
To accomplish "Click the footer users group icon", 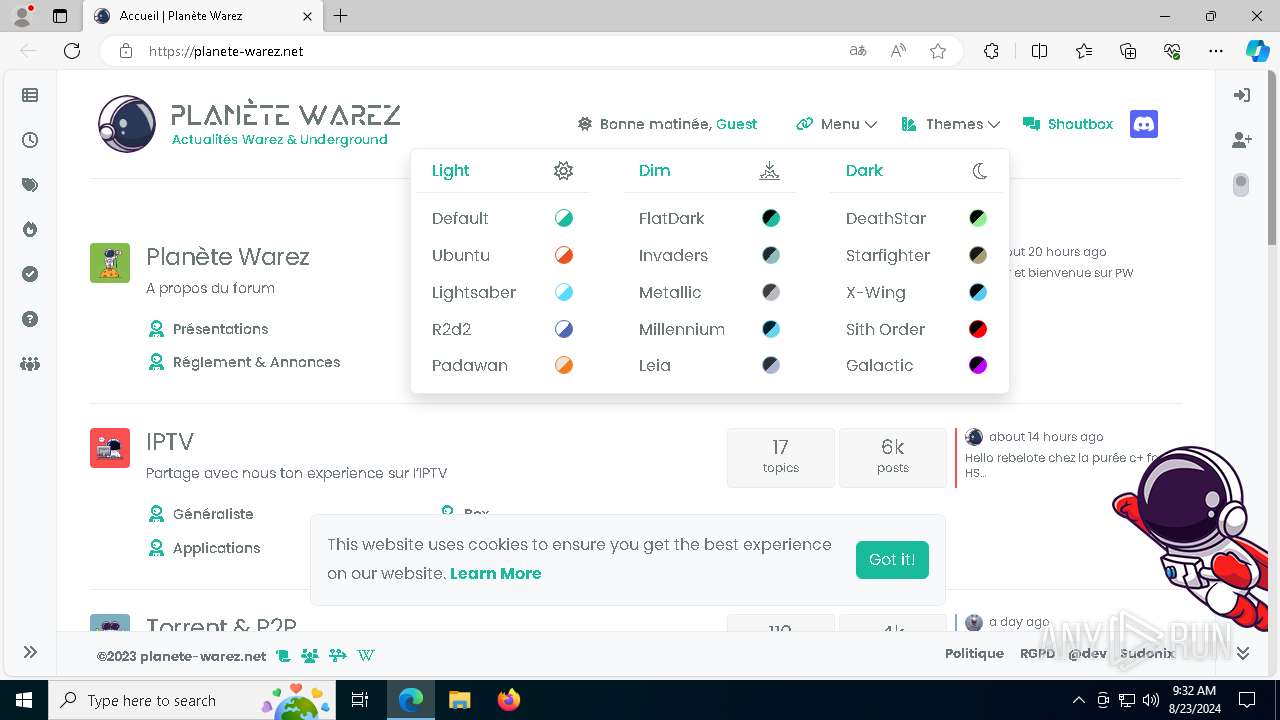I will coord(310,655).
